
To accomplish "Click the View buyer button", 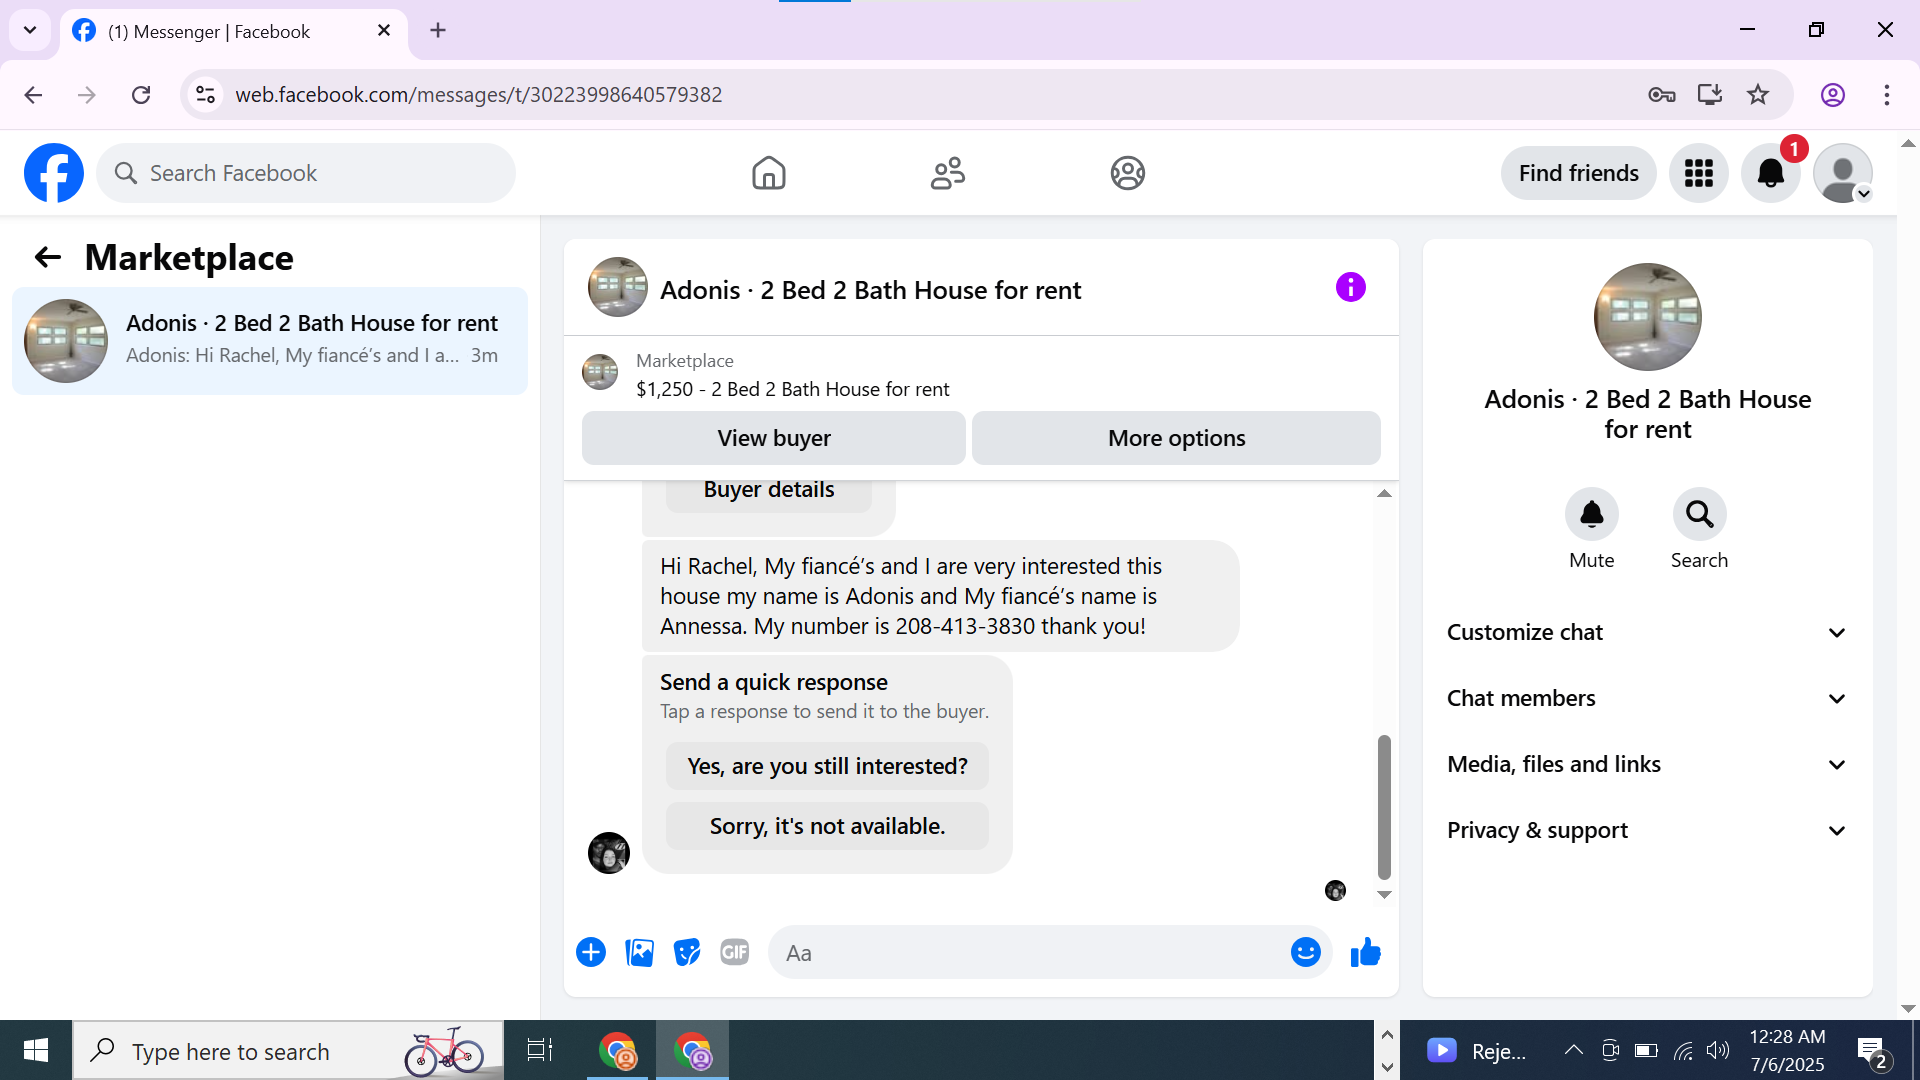I will pos(773,438).
